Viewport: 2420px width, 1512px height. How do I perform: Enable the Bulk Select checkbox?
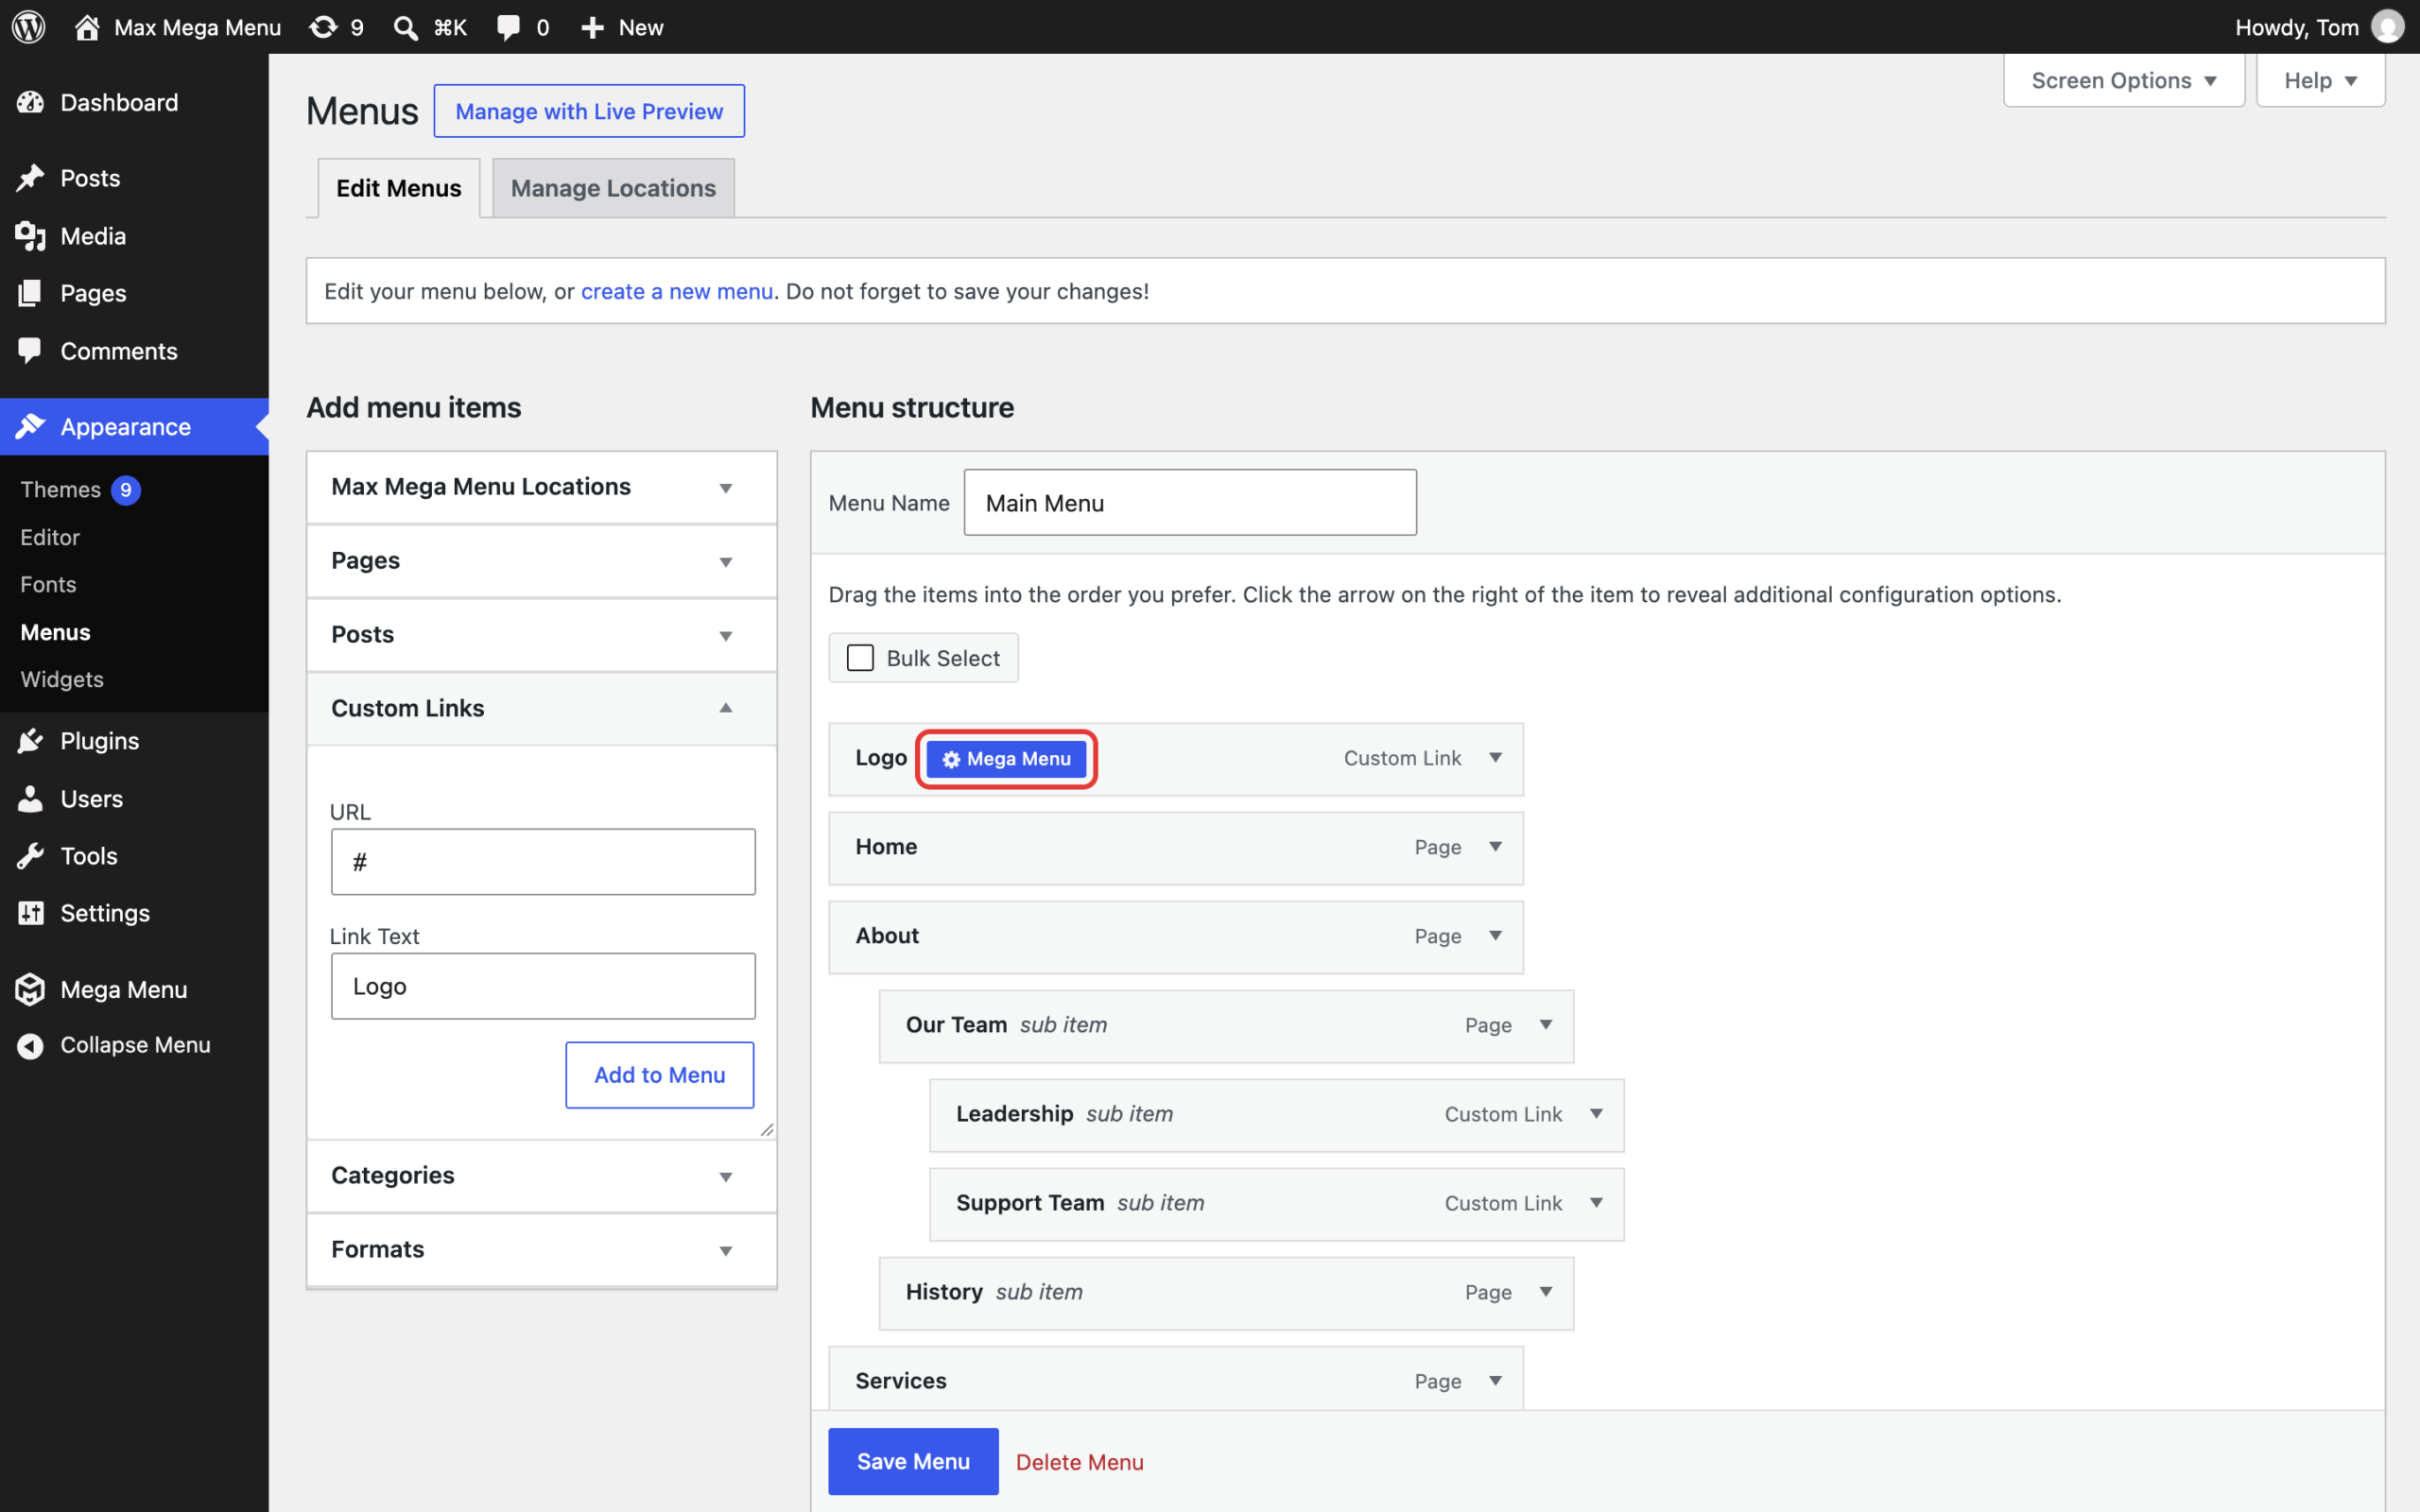tap(860, 658)
